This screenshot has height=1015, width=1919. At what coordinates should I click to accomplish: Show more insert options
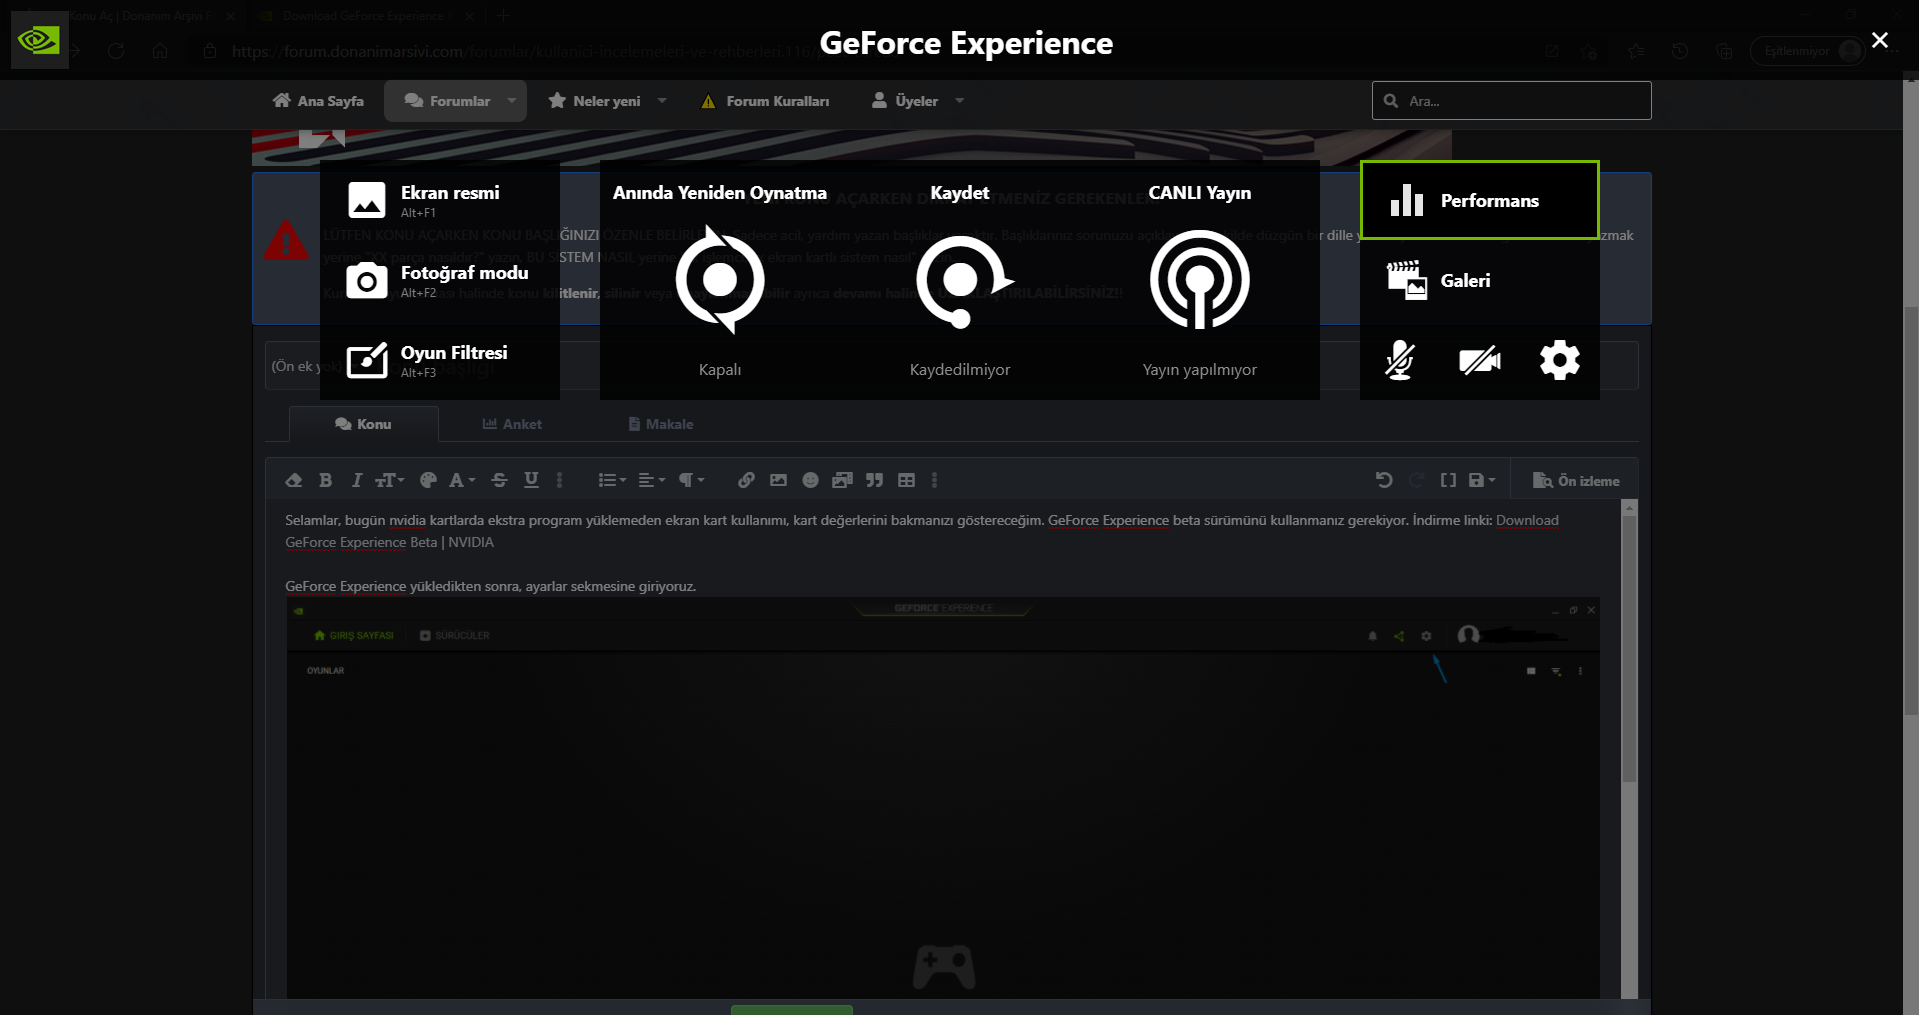pyautogui.click(x=935, y=480)
